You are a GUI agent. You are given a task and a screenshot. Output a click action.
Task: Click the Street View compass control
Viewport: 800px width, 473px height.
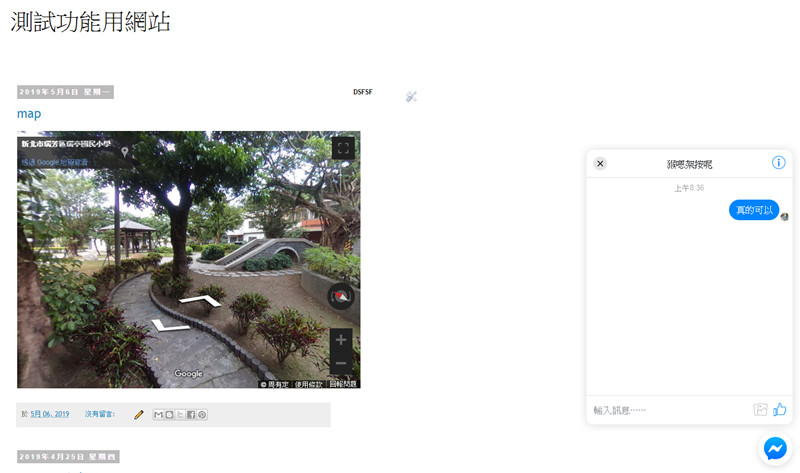(341, 296)
